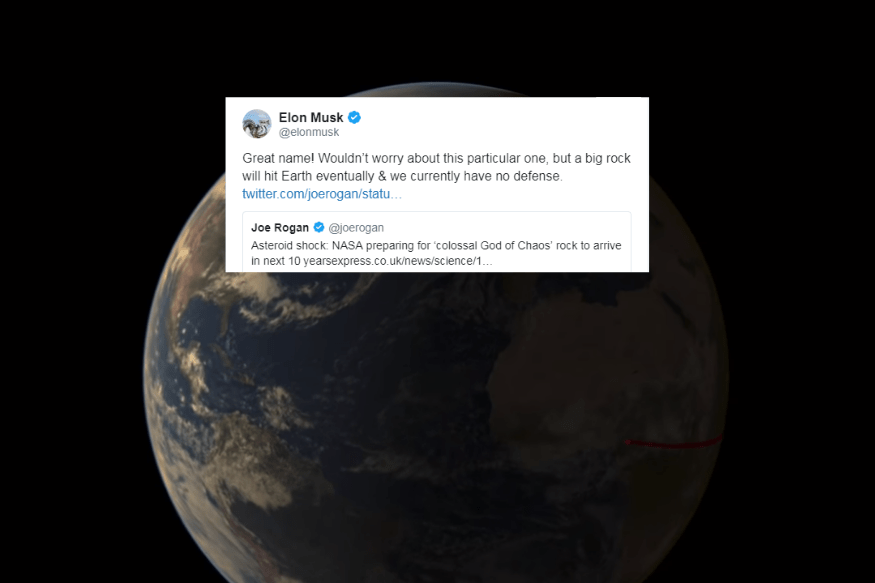The width and height of the screenshot is (875, 583).
Task: Click Joe Rogan's blue verified badge
Action: [319, 227]
